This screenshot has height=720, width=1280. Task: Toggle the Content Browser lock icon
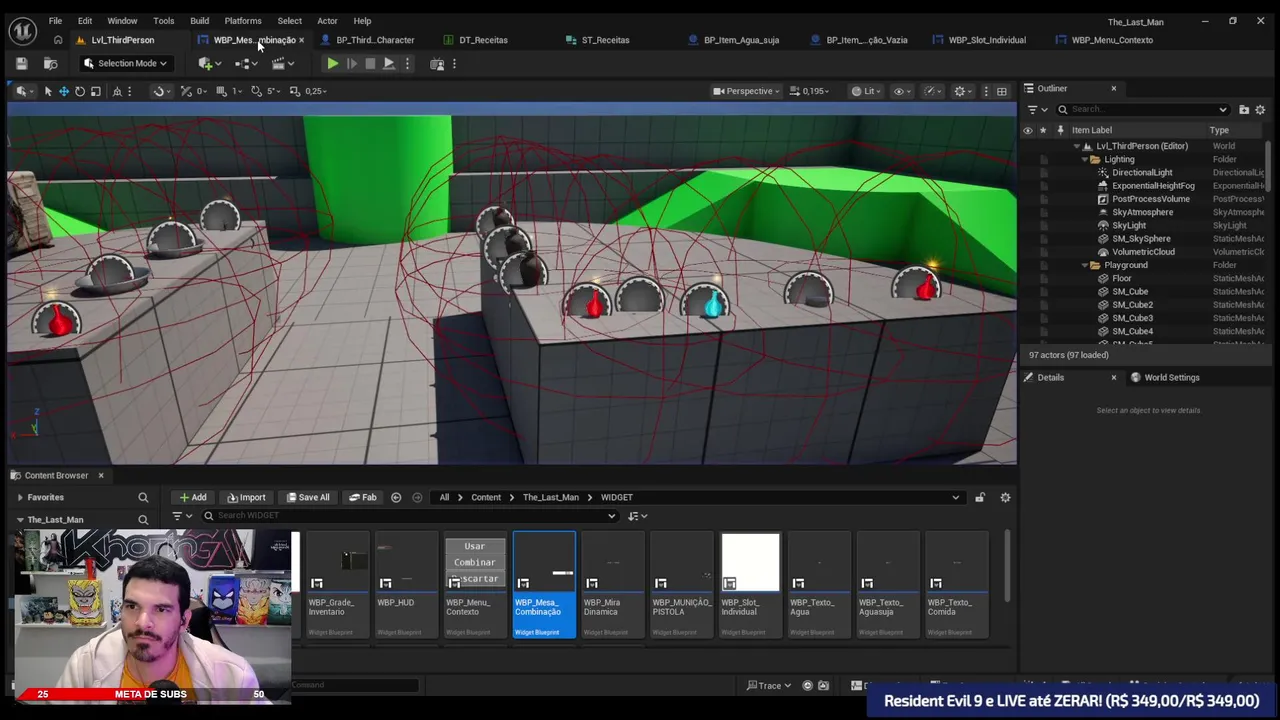pos(980,497)
